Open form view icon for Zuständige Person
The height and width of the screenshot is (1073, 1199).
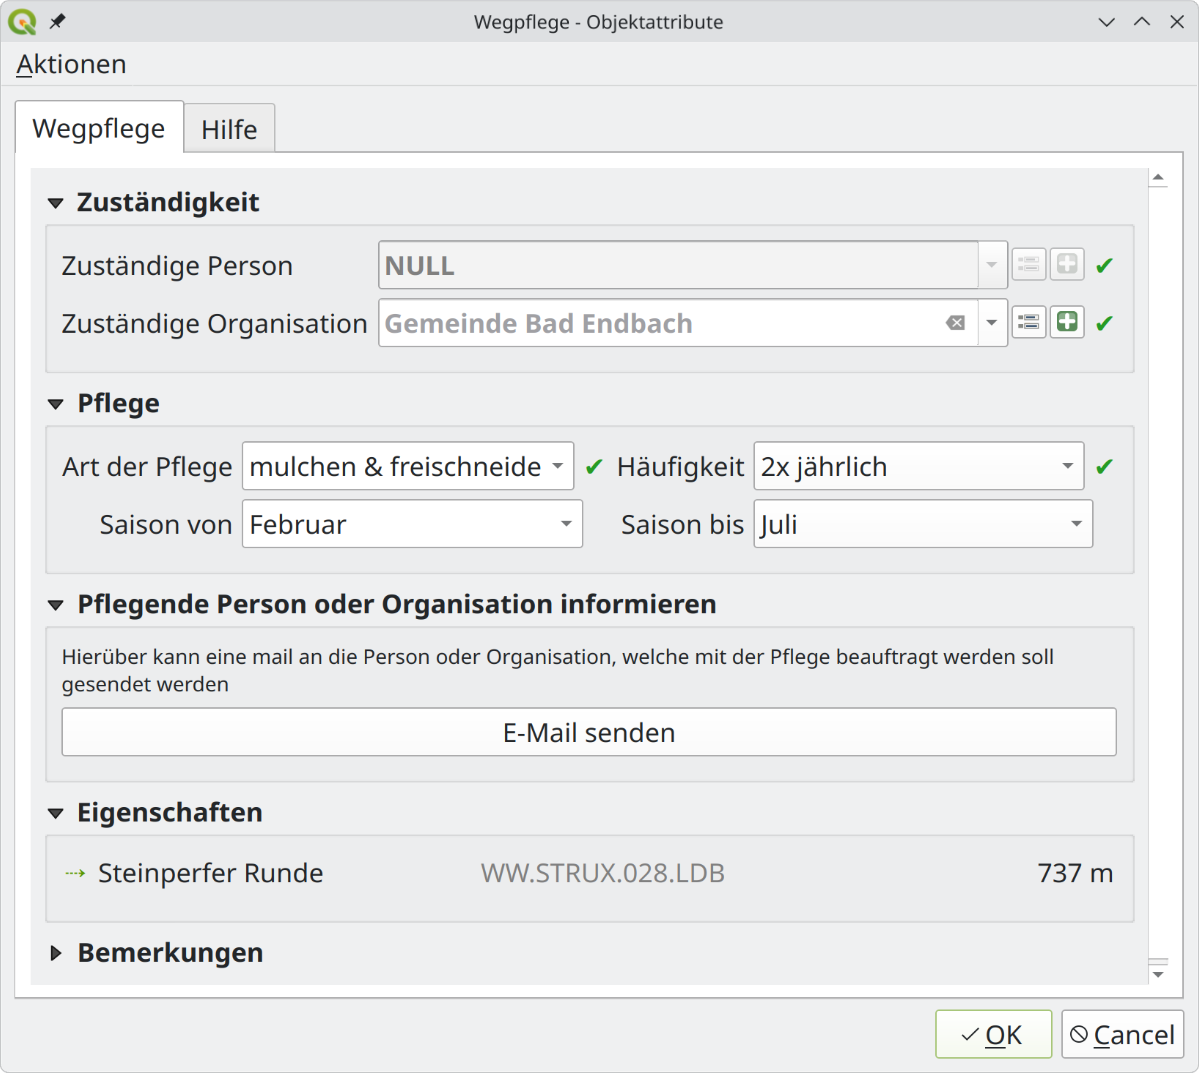click(x=1029, y=265)
